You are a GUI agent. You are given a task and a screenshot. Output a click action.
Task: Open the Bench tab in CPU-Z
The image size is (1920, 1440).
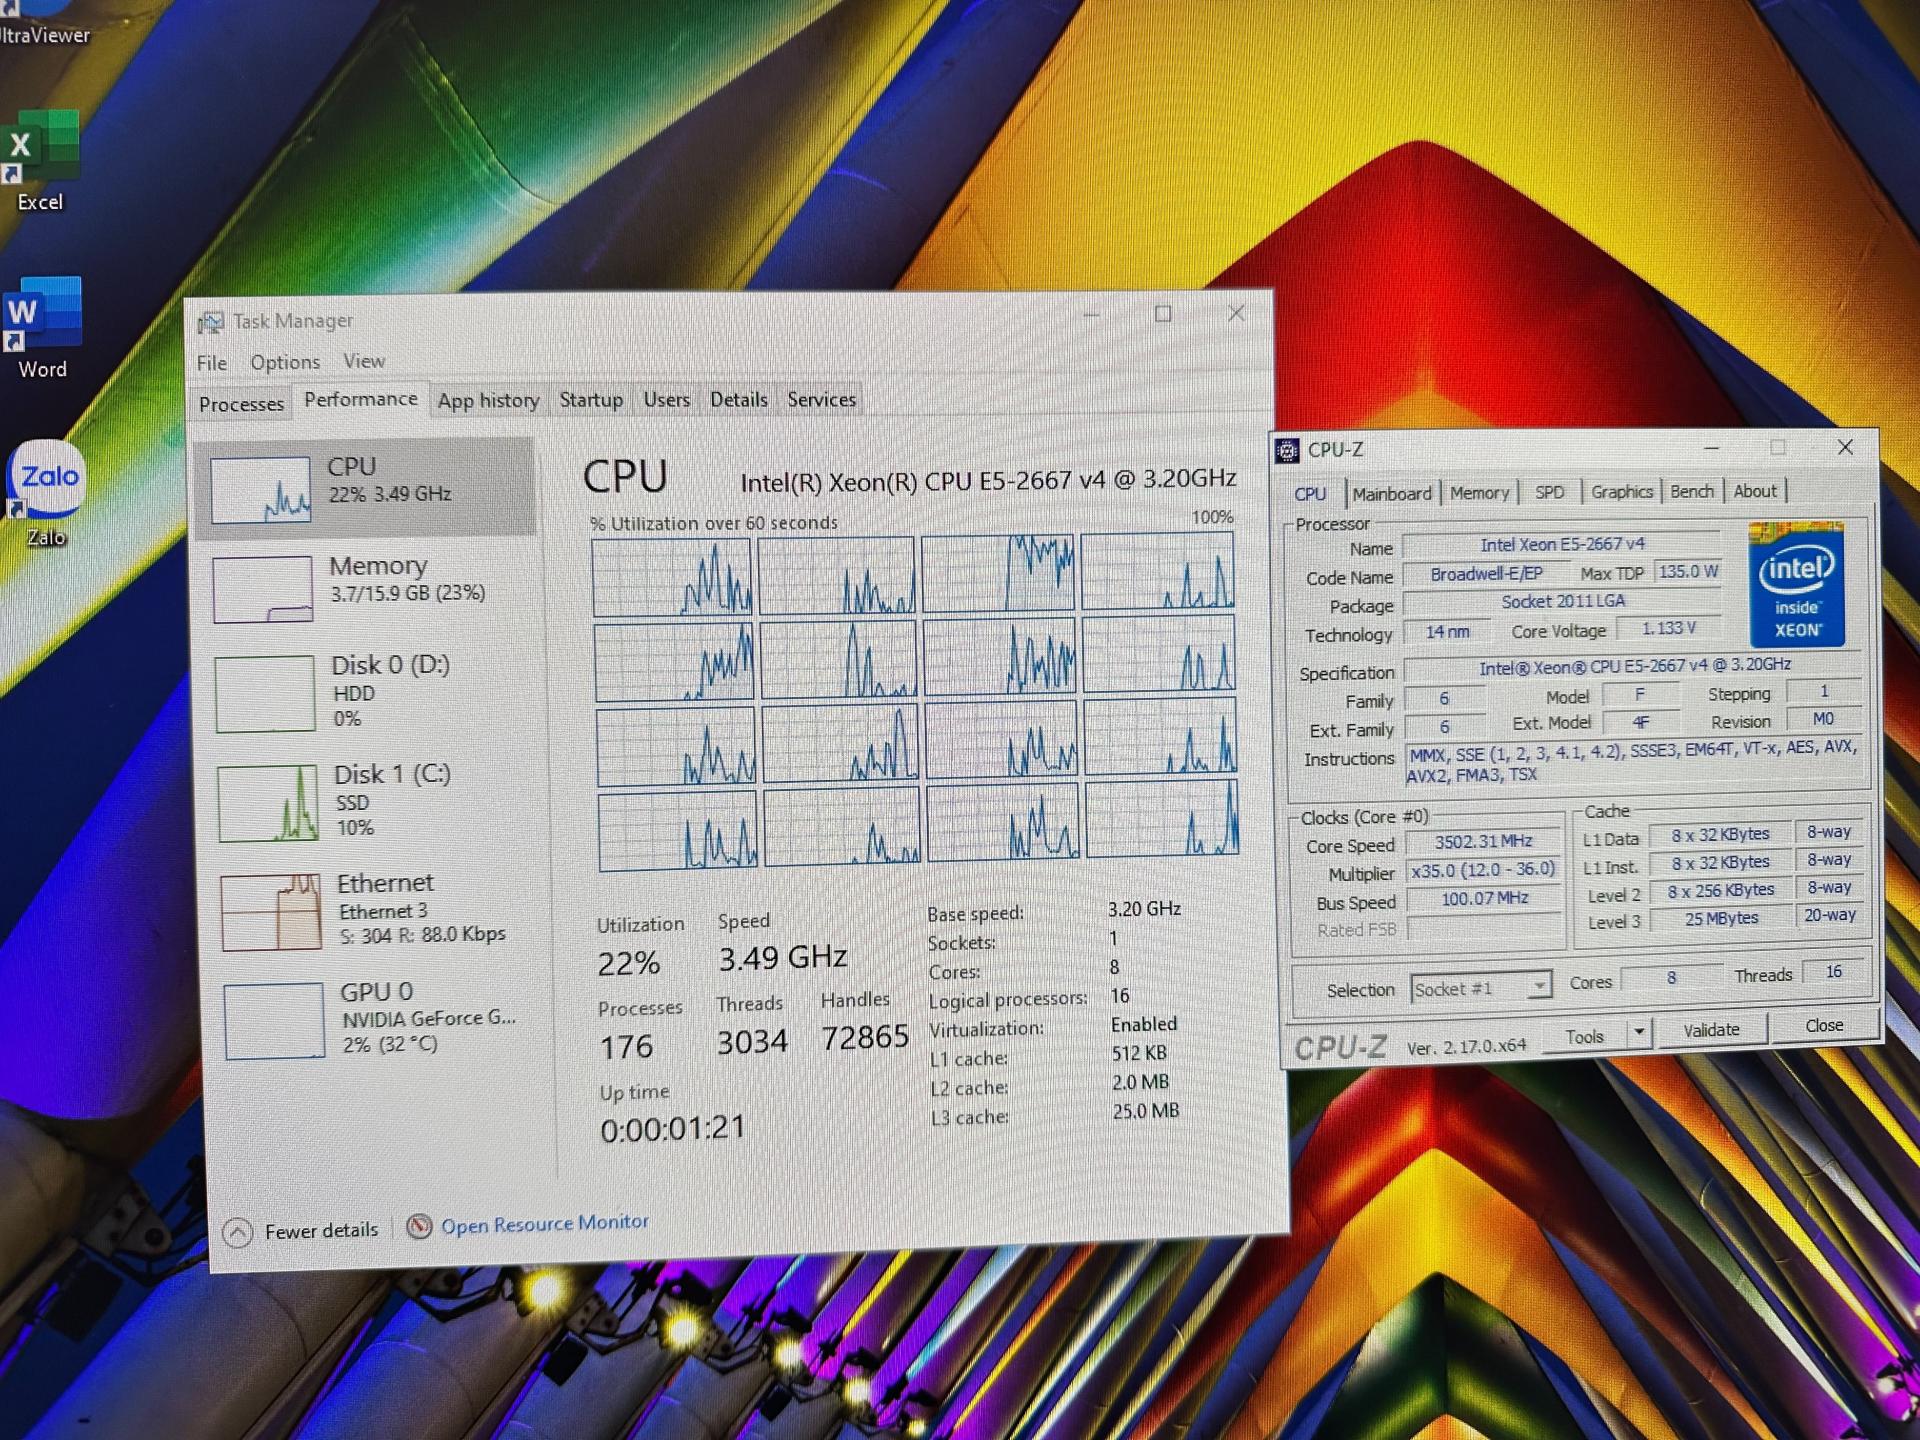1692,490
